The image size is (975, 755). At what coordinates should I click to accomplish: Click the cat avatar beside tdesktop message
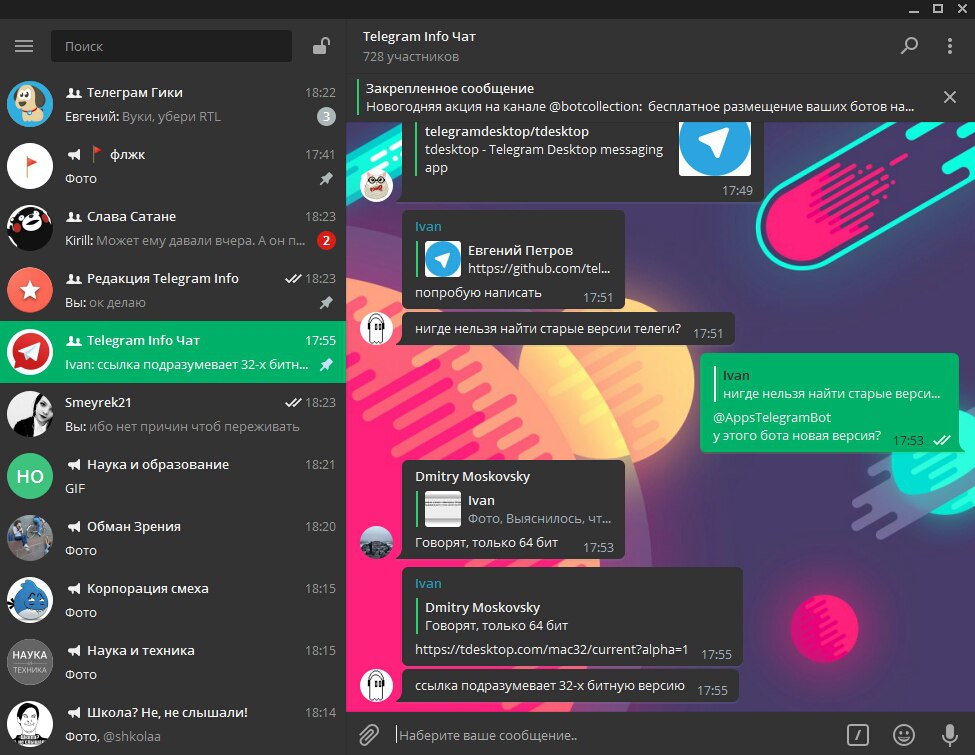point(376,185)
